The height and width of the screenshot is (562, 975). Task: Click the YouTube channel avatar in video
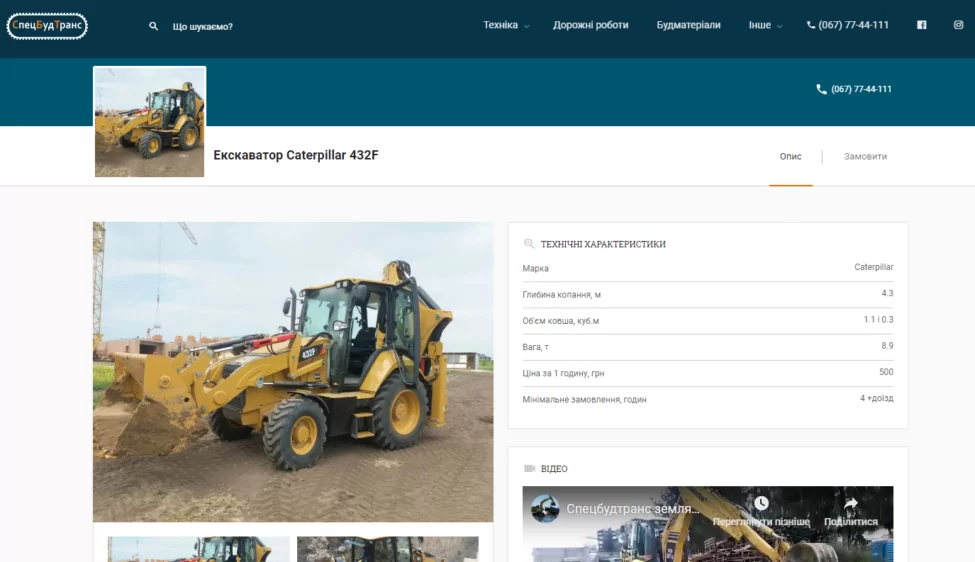(x=545, y=509)
